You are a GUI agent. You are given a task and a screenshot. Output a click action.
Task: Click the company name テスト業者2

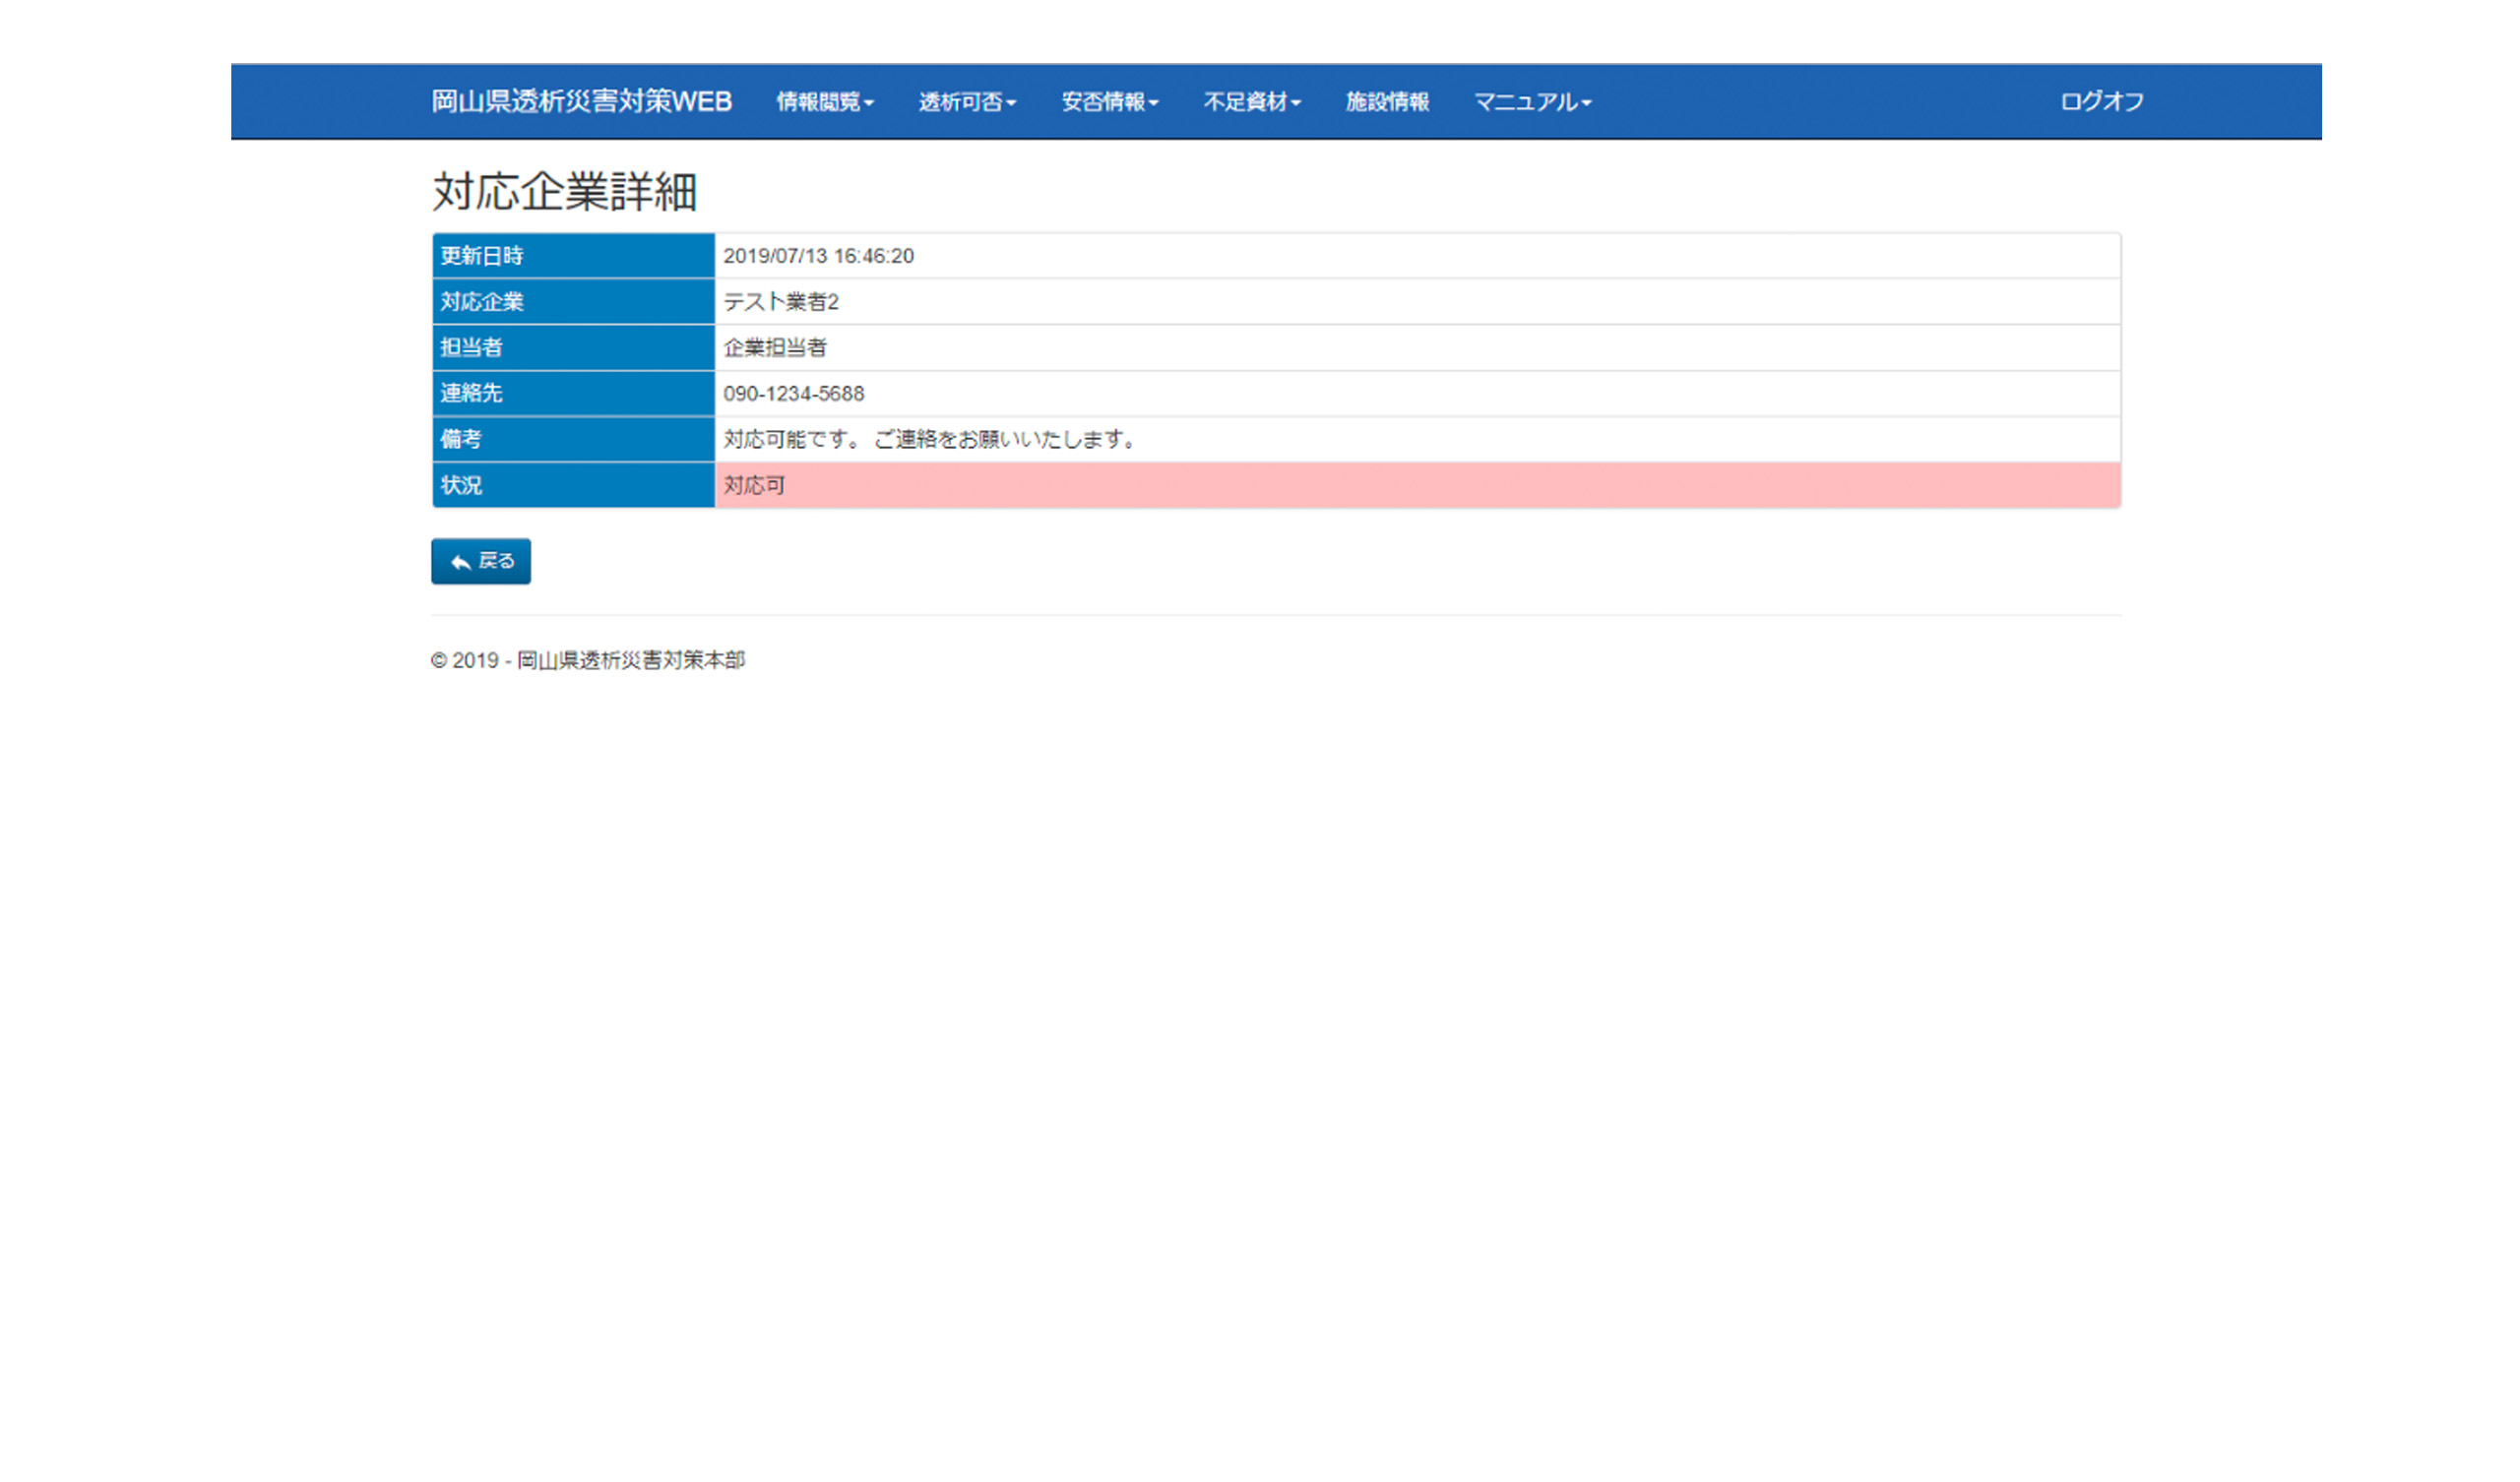pyautogui.click(x=781, y=302)
